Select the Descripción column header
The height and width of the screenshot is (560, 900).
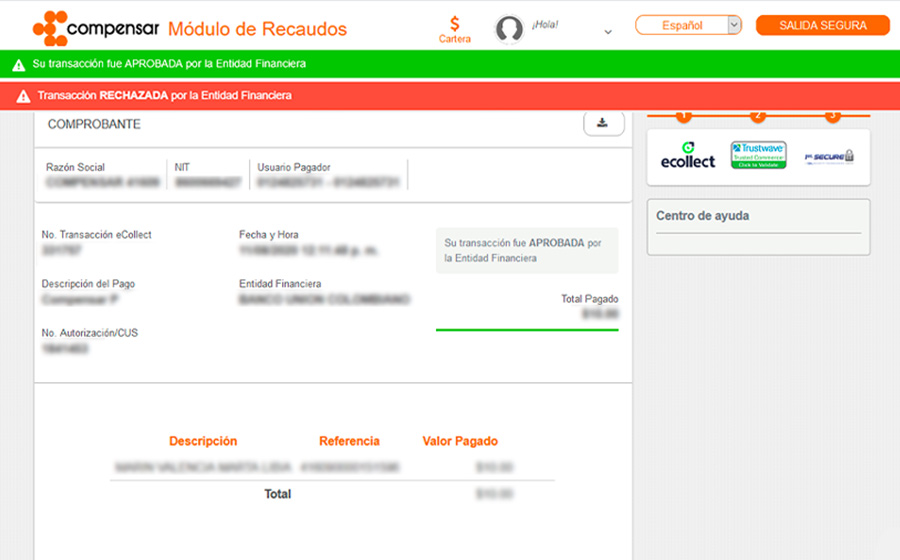[x=203, y=441]
